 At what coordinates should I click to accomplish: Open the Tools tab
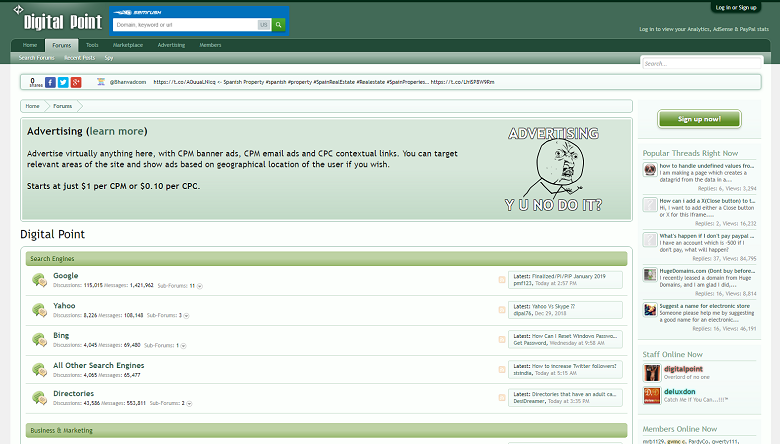tap(92, 45)
